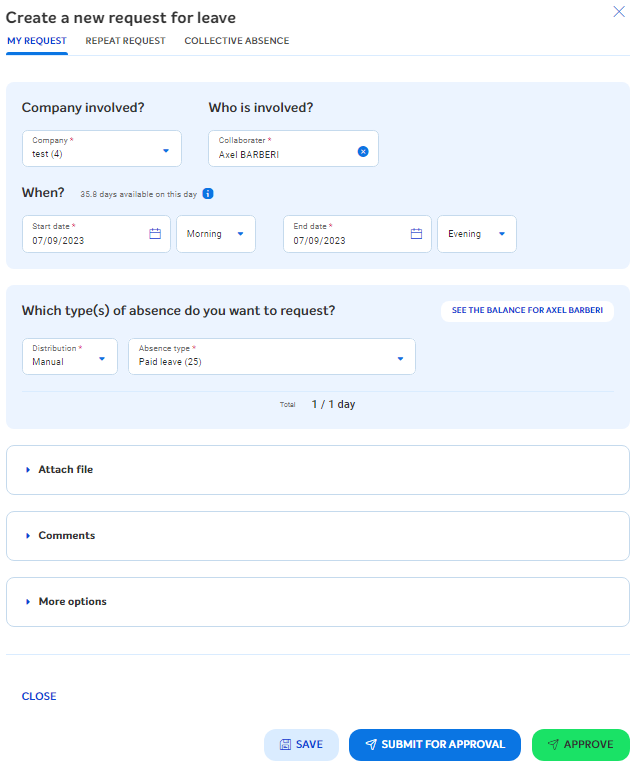
Task: Switch to the Collective Absence tab
Action: click(237, 41)
